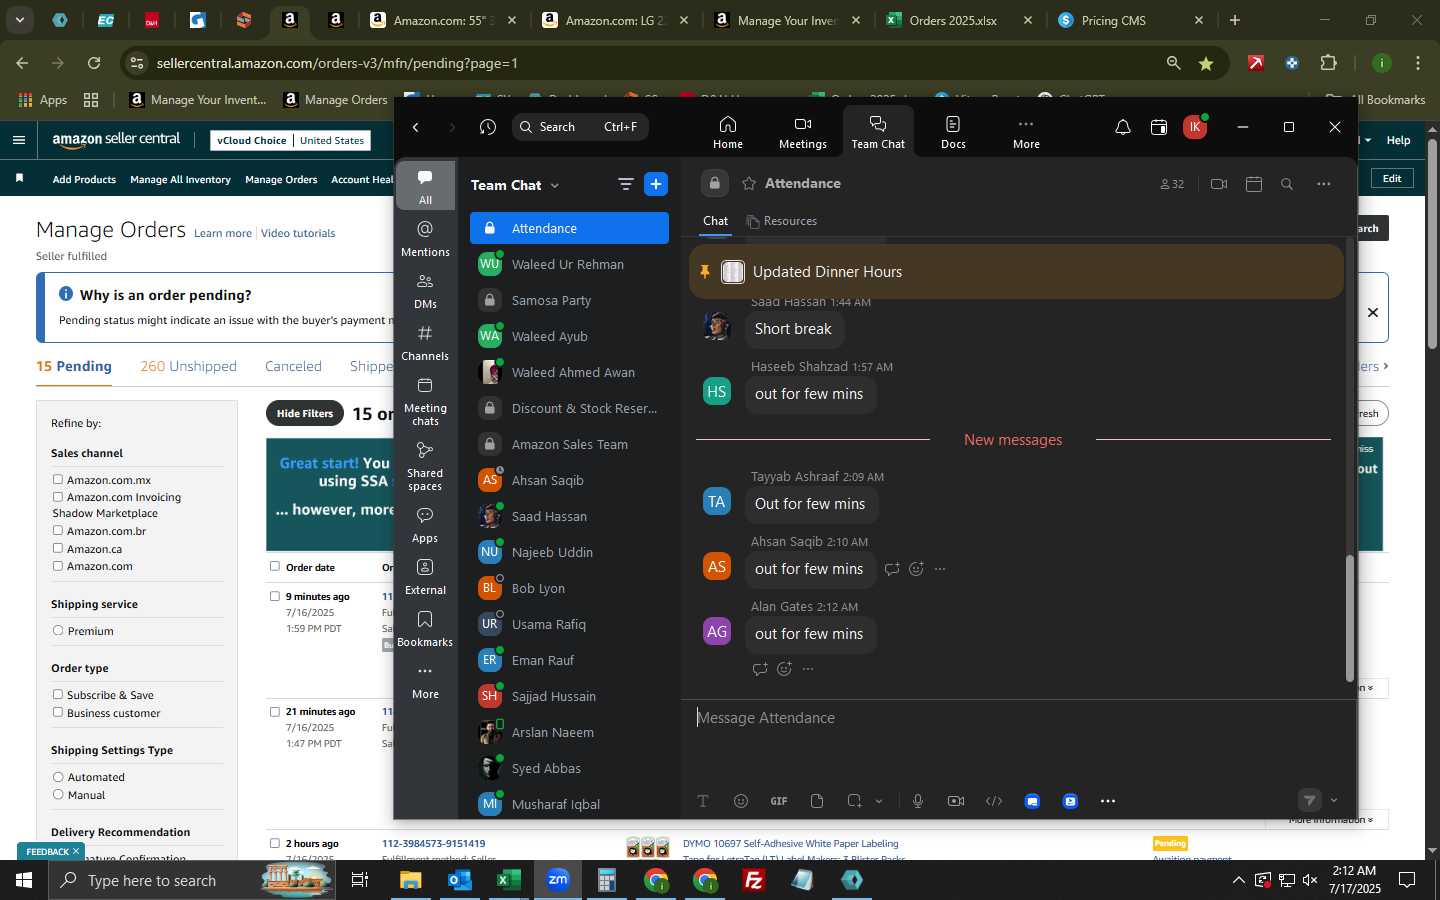
Task: Start a video call in Attendance channel
Action: [x=1218, y=184]
